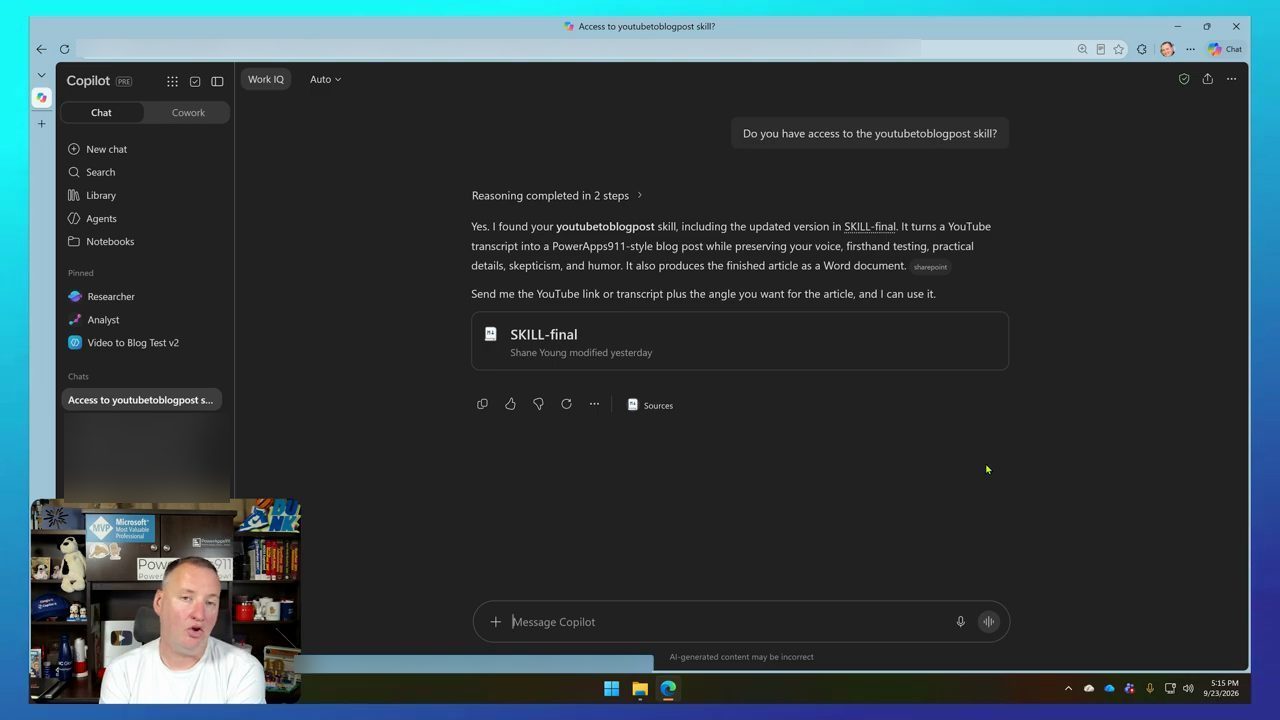Open more options below the response
This screenshot has width=1280, height=720.
594,404
